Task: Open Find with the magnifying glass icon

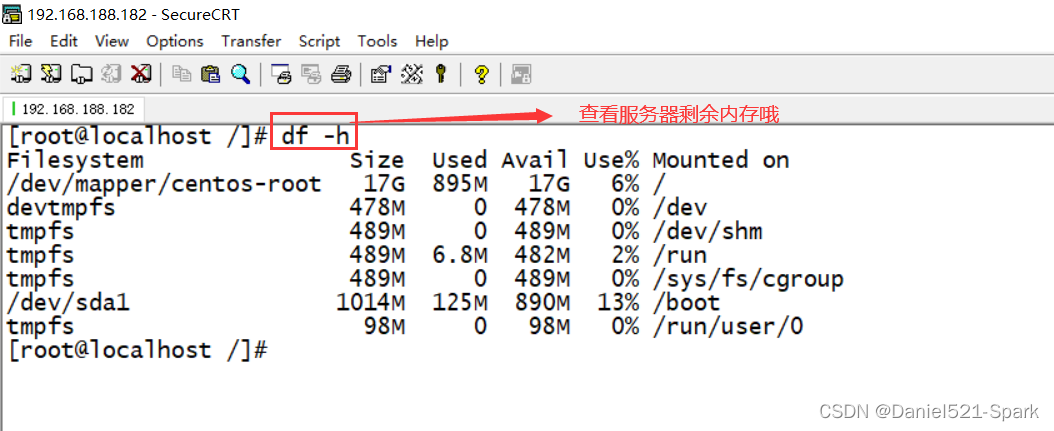Action: click(x=240, y=73)
